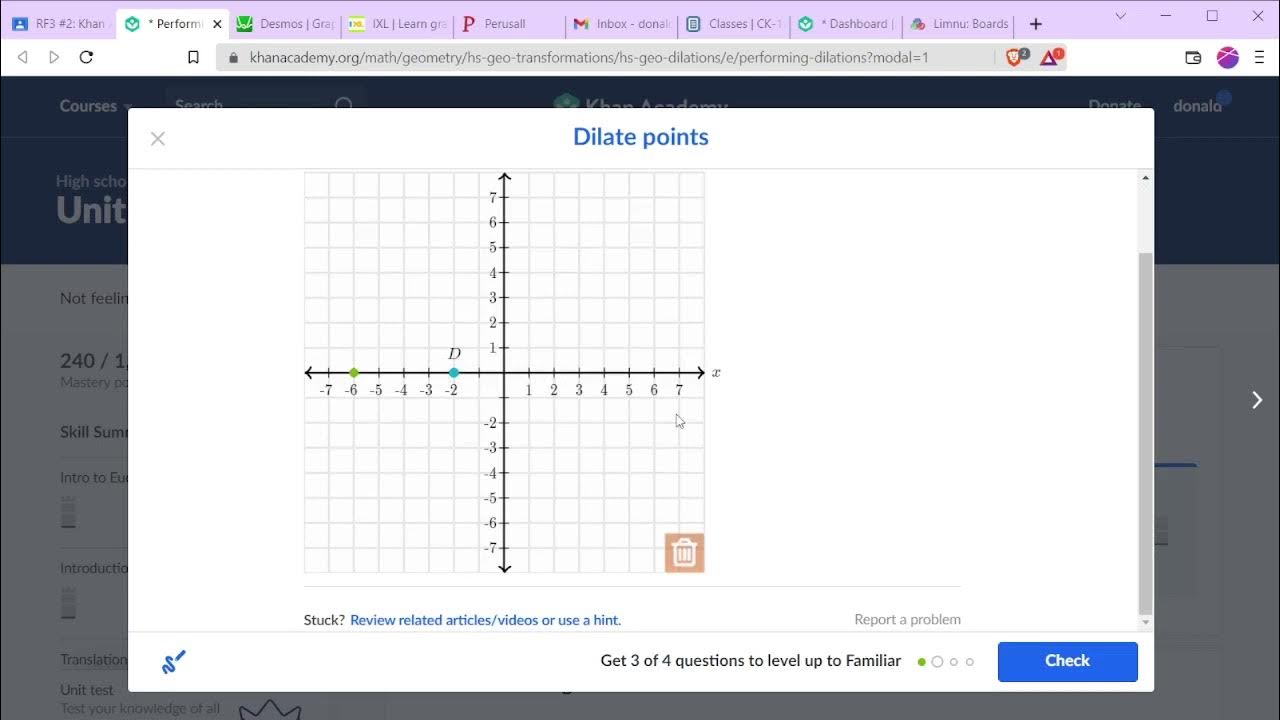
Task: Click the browser forward arrow
Action: pos(54,57)
